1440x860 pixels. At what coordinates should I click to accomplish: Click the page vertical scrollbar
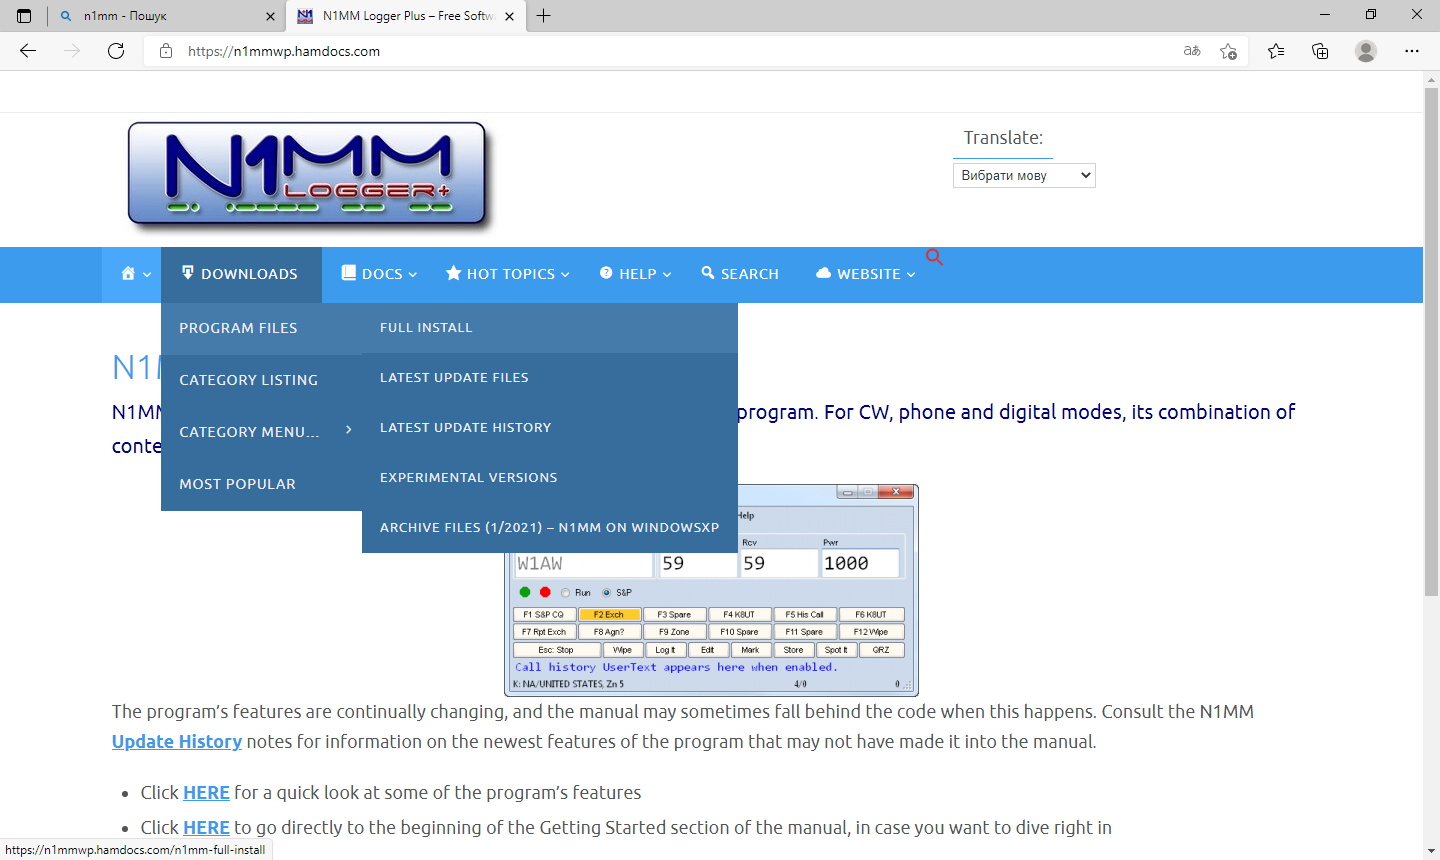(x=1431, y=340)
